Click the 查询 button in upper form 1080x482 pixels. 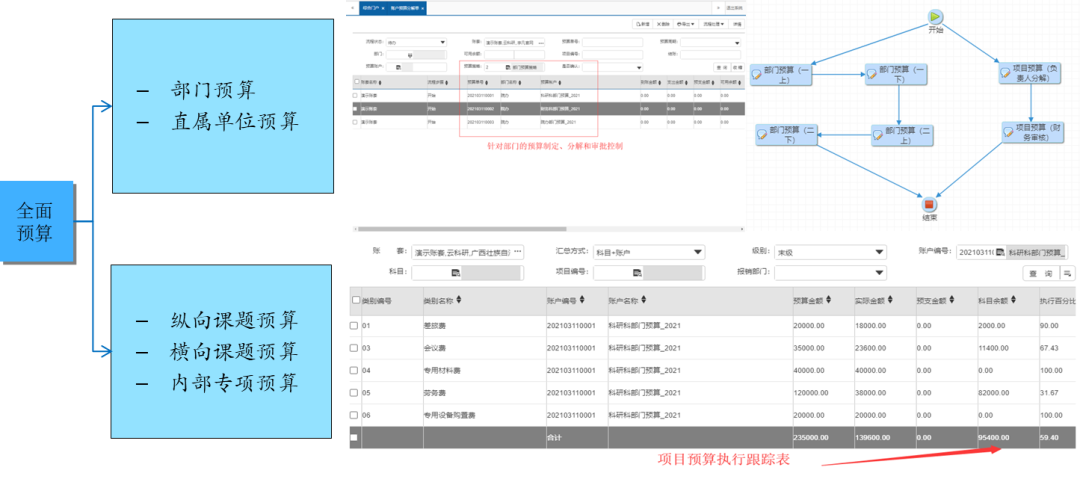(723, 67)
